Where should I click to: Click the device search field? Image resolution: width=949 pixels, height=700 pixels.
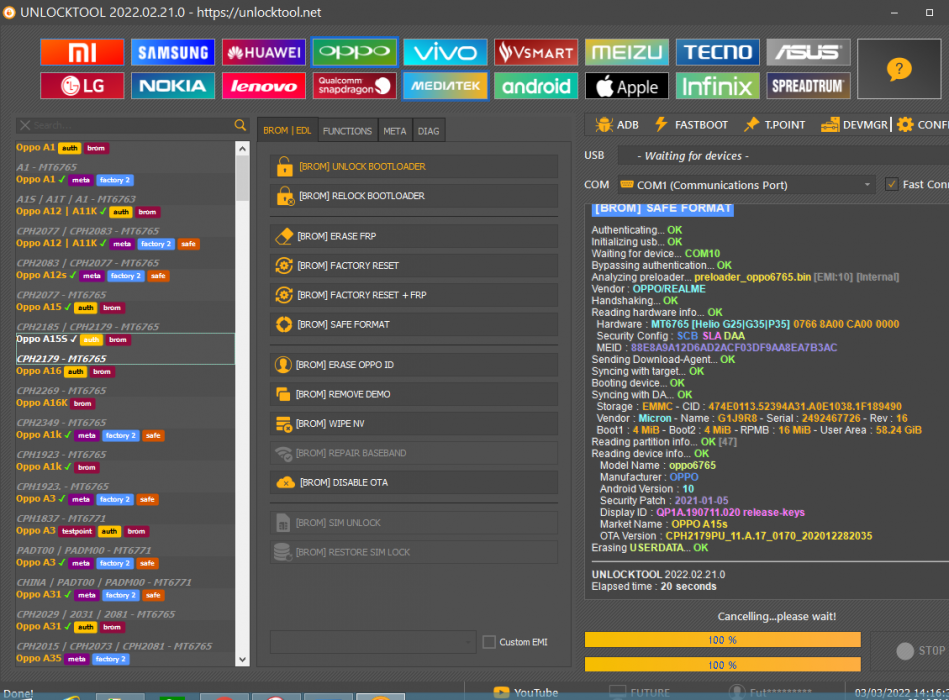point(132,125)
